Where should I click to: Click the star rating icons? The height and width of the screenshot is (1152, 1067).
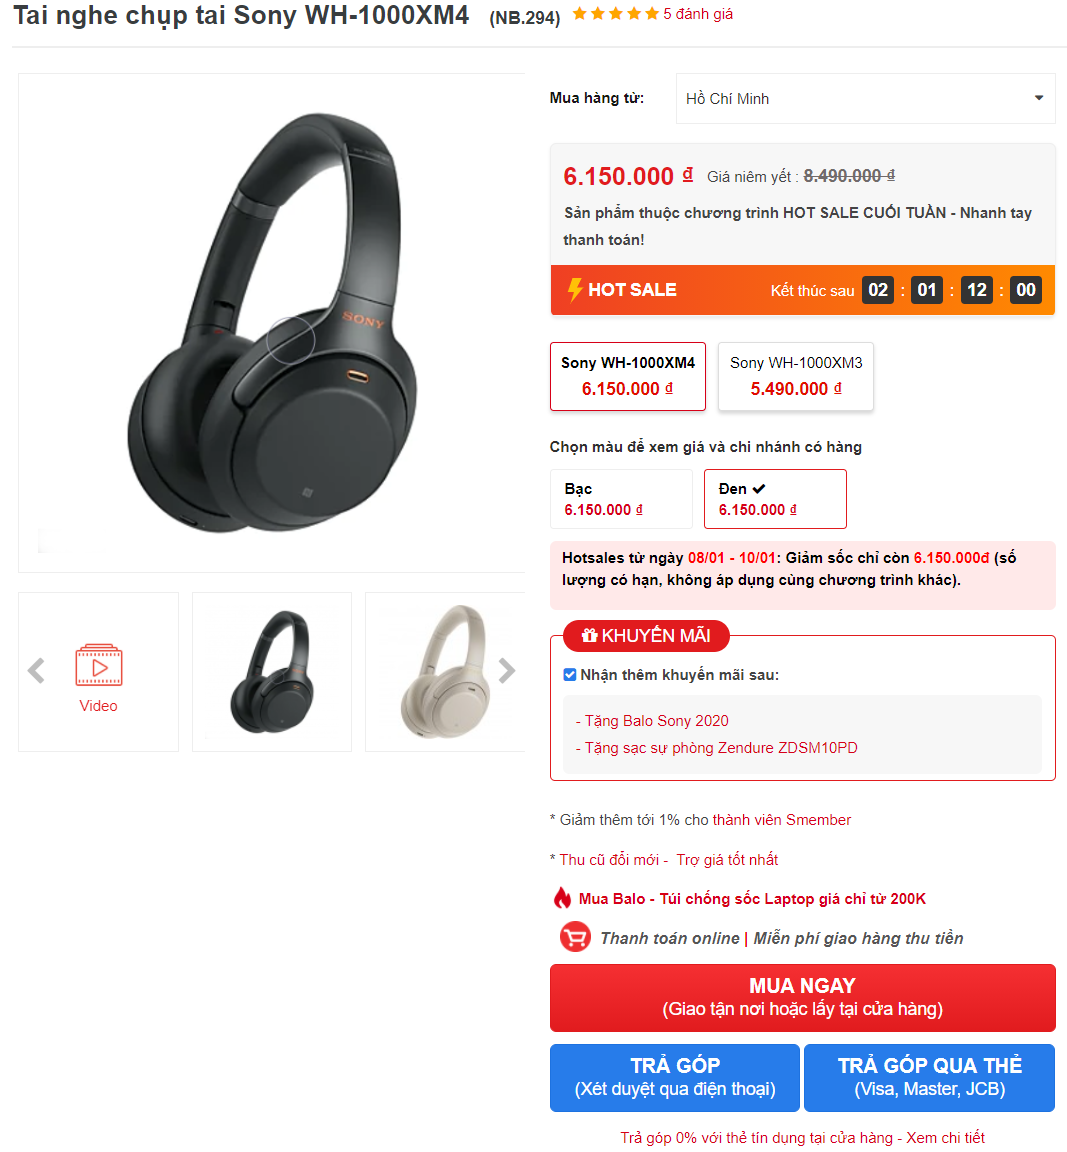[616, 13]
